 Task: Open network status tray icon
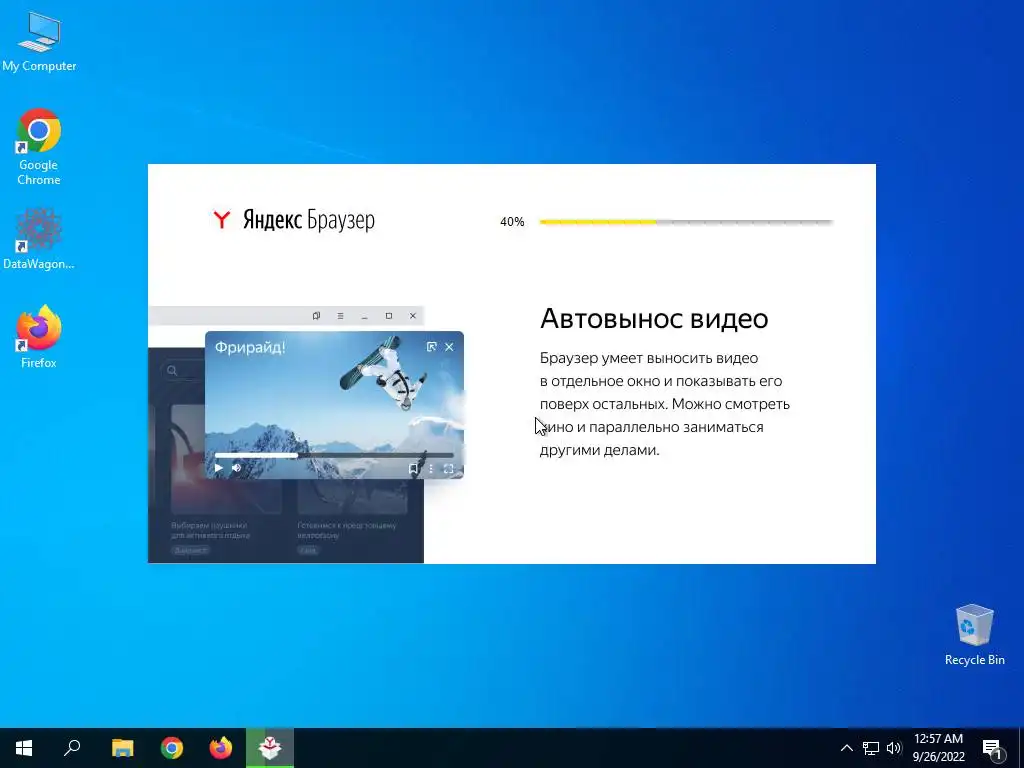(871, 748)
